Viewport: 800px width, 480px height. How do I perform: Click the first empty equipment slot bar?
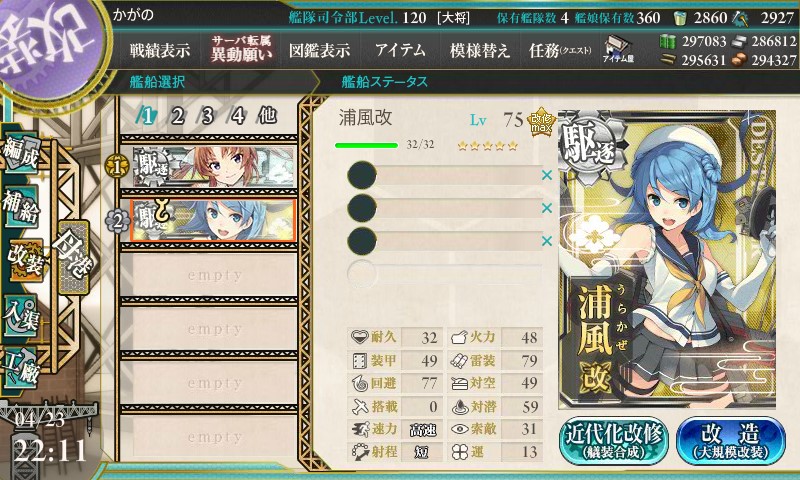click(x=444, y=175)
